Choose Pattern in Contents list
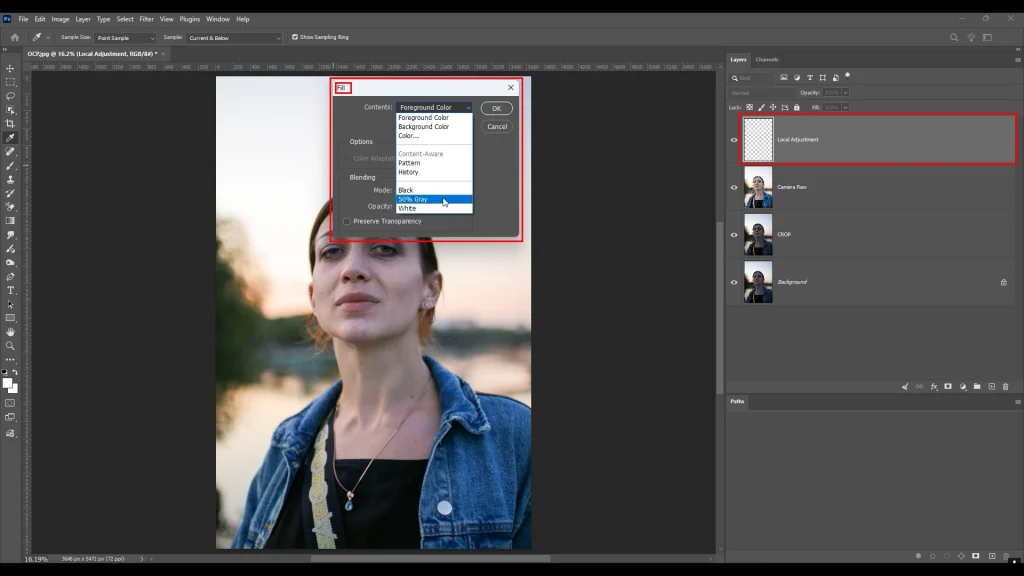Image resolution: width=1024 pixels, height=576 pixels. click(x=434, y=163)
